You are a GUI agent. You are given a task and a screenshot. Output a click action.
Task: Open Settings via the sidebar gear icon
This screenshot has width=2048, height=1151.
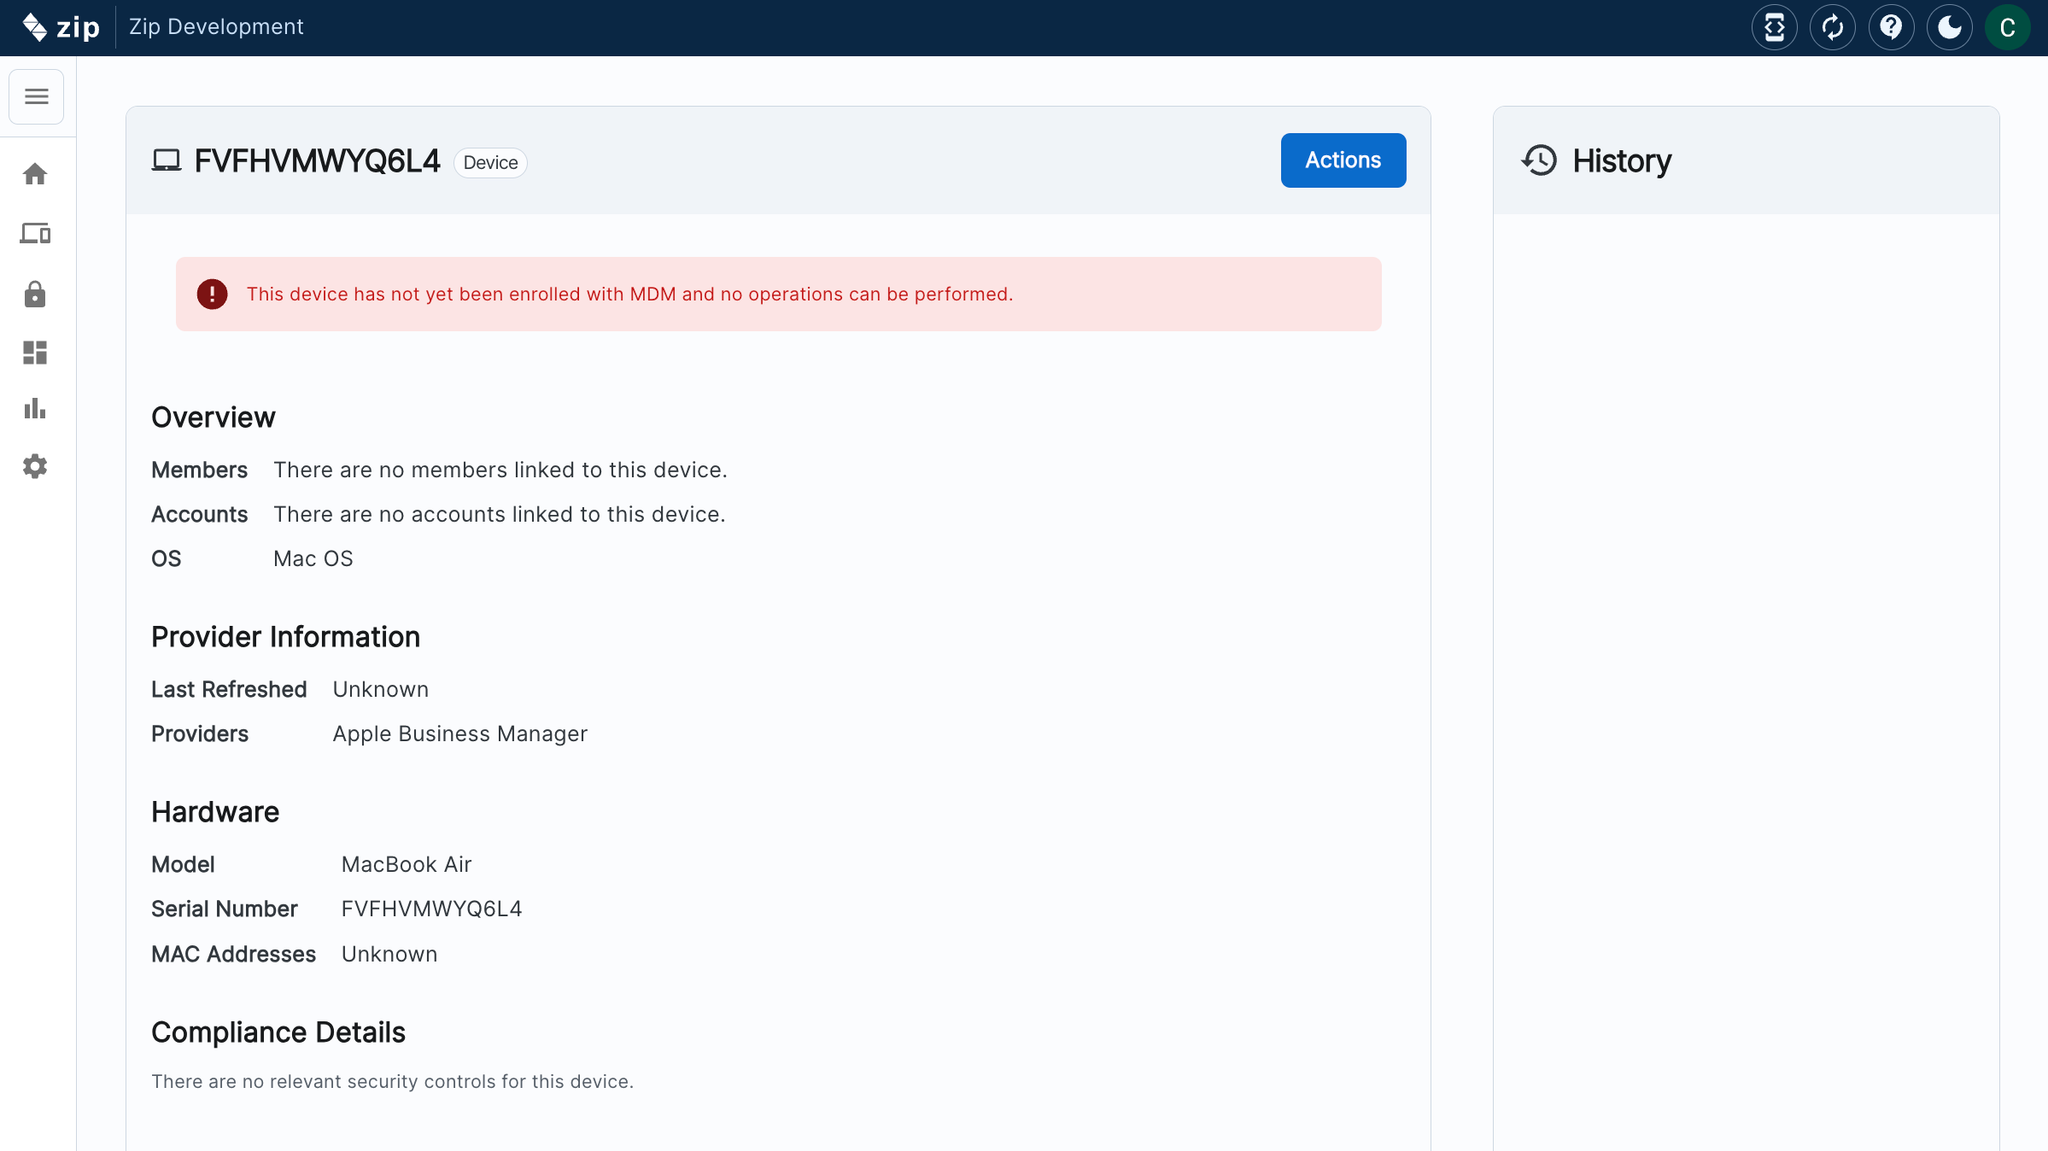point(35,467)
